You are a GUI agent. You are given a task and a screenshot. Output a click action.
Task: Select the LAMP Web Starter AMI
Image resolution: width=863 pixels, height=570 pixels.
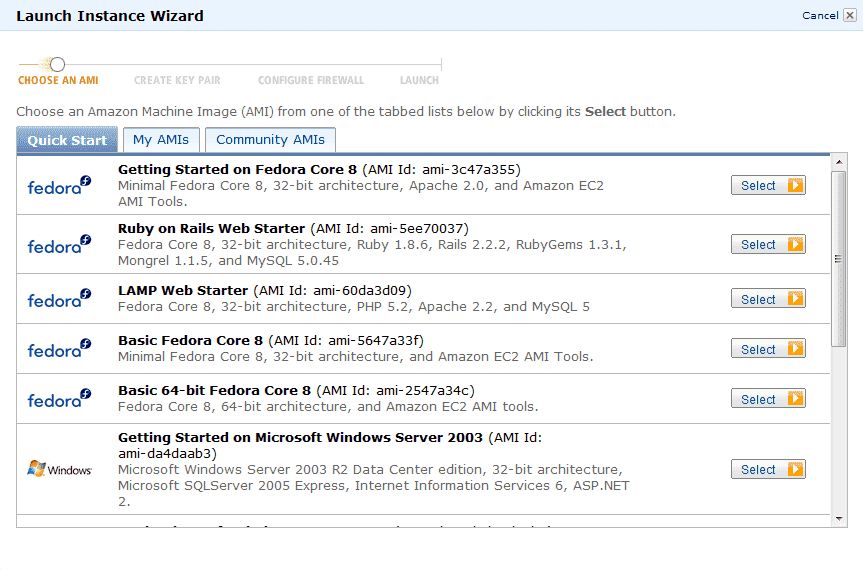[x=768, y=299]
